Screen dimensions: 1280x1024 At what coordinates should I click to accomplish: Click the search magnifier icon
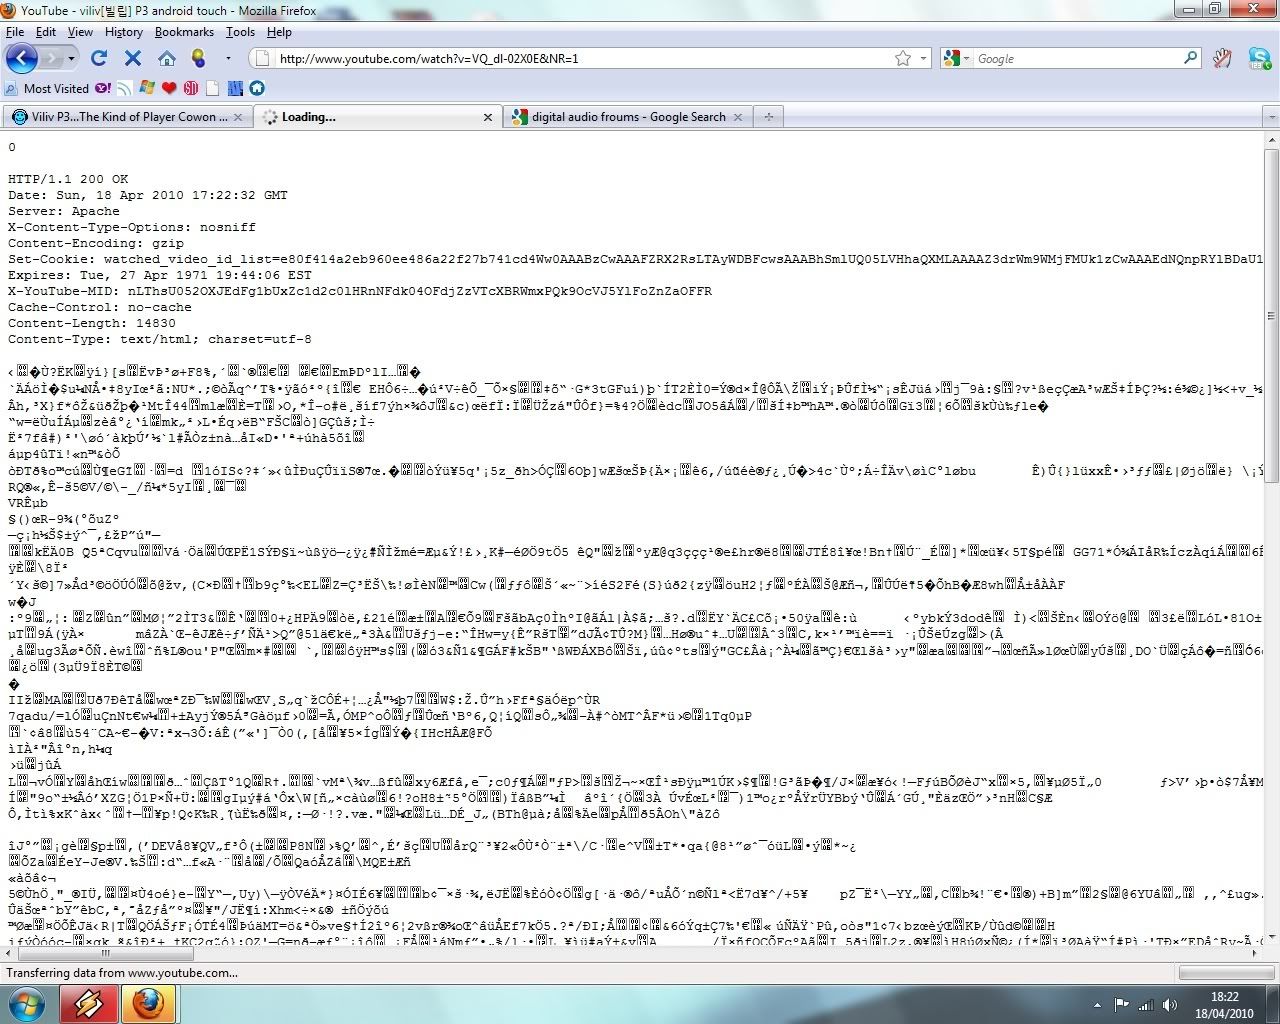[x=1191, y=58]
